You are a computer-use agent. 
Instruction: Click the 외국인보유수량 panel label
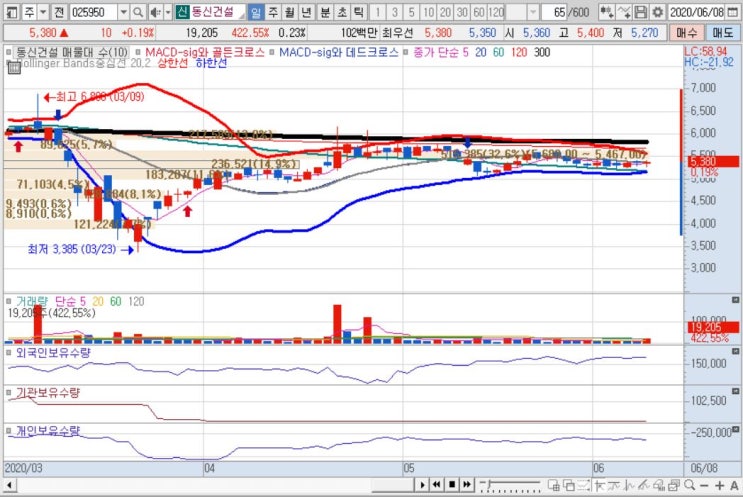[x=53, y=352]
